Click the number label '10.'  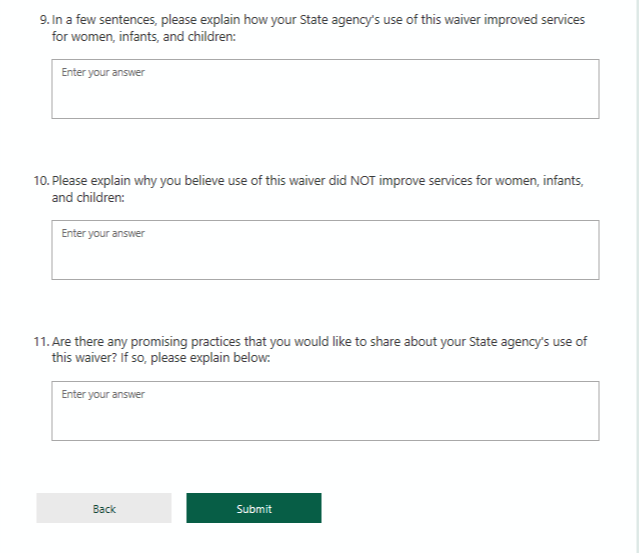(x=41, y=181)
